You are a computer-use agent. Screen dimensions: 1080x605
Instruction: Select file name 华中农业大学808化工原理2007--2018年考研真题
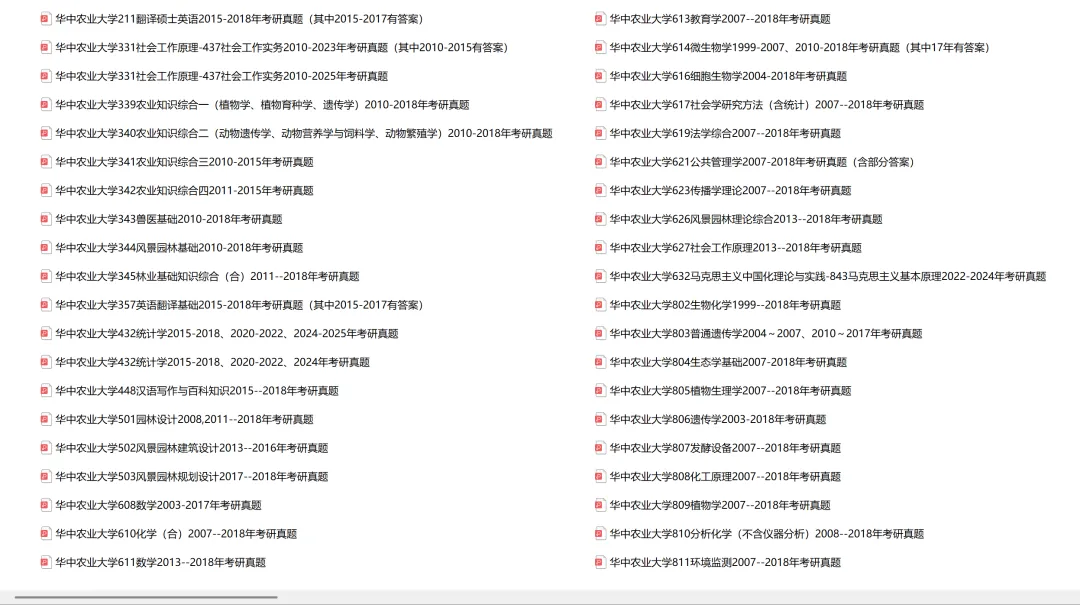pyautogui.click(x=725, y=477)
